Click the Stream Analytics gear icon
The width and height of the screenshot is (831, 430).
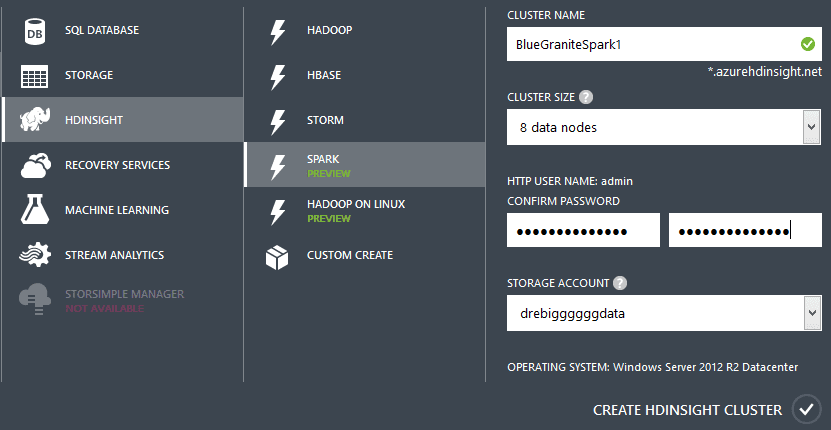pos(35,255)
